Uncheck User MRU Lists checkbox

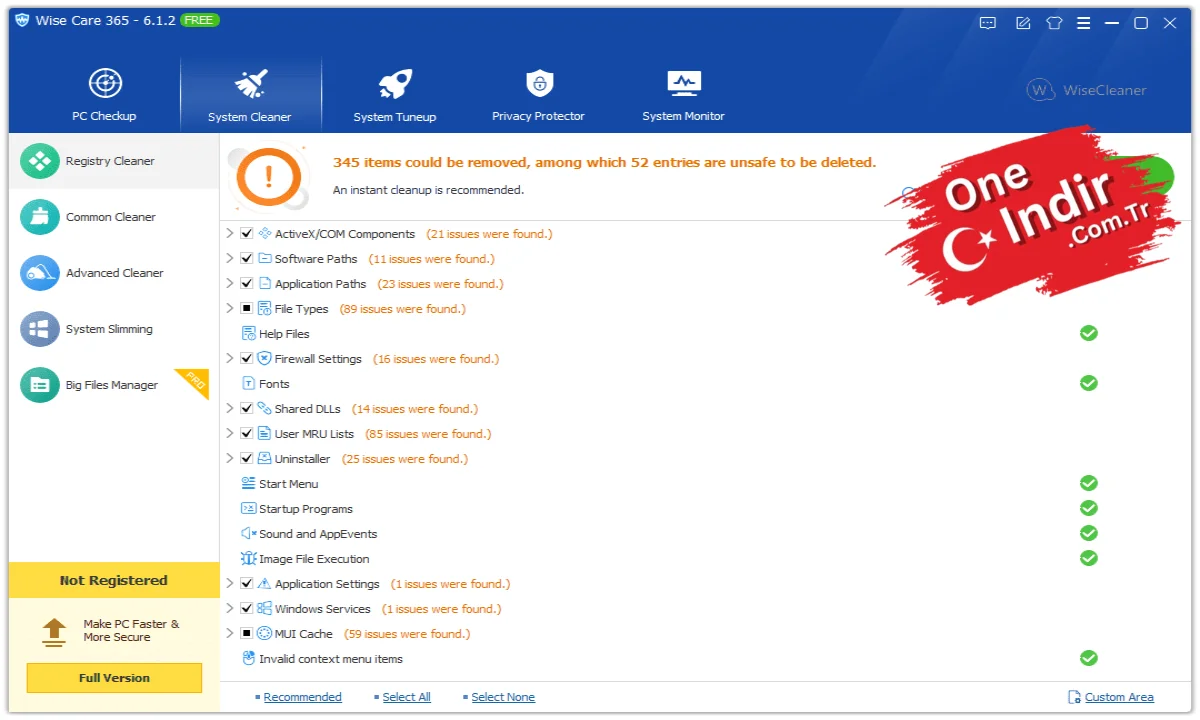[247, 434]
